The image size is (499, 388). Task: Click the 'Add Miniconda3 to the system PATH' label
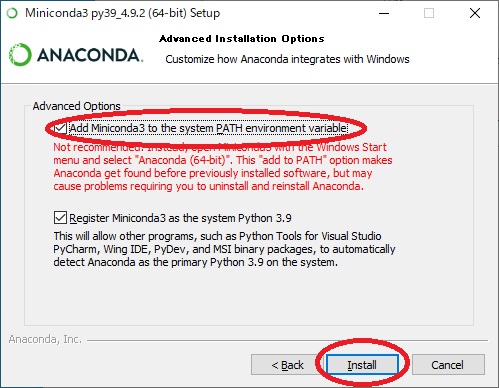[208, 128]
